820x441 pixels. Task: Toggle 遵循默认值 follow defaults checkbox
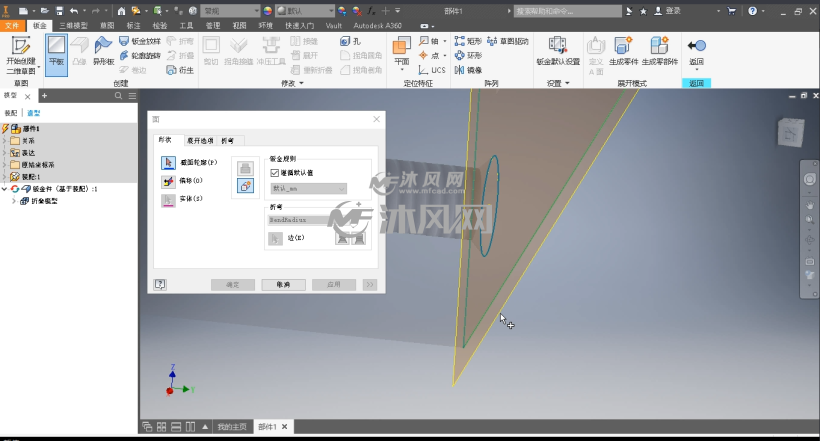click(x=275, y=173)
